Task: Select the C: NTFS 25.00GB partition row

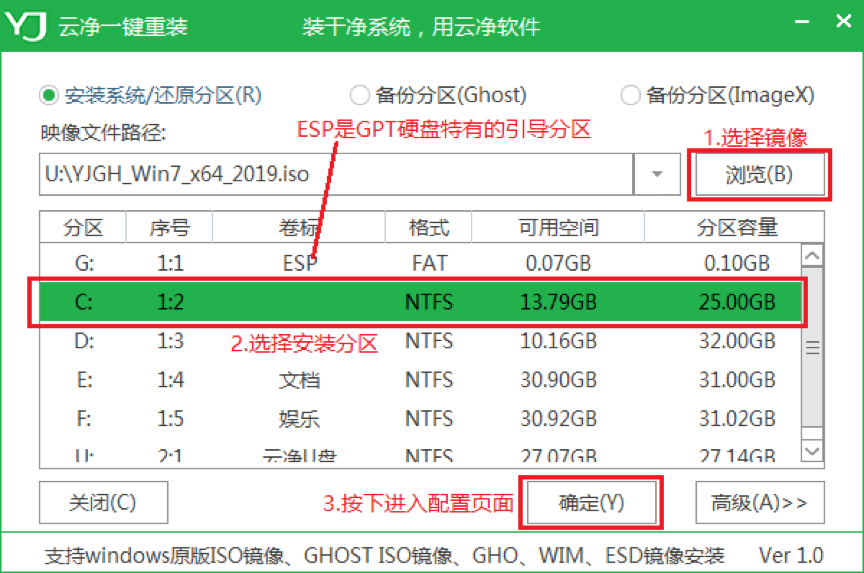Action: tap(420, 302)
